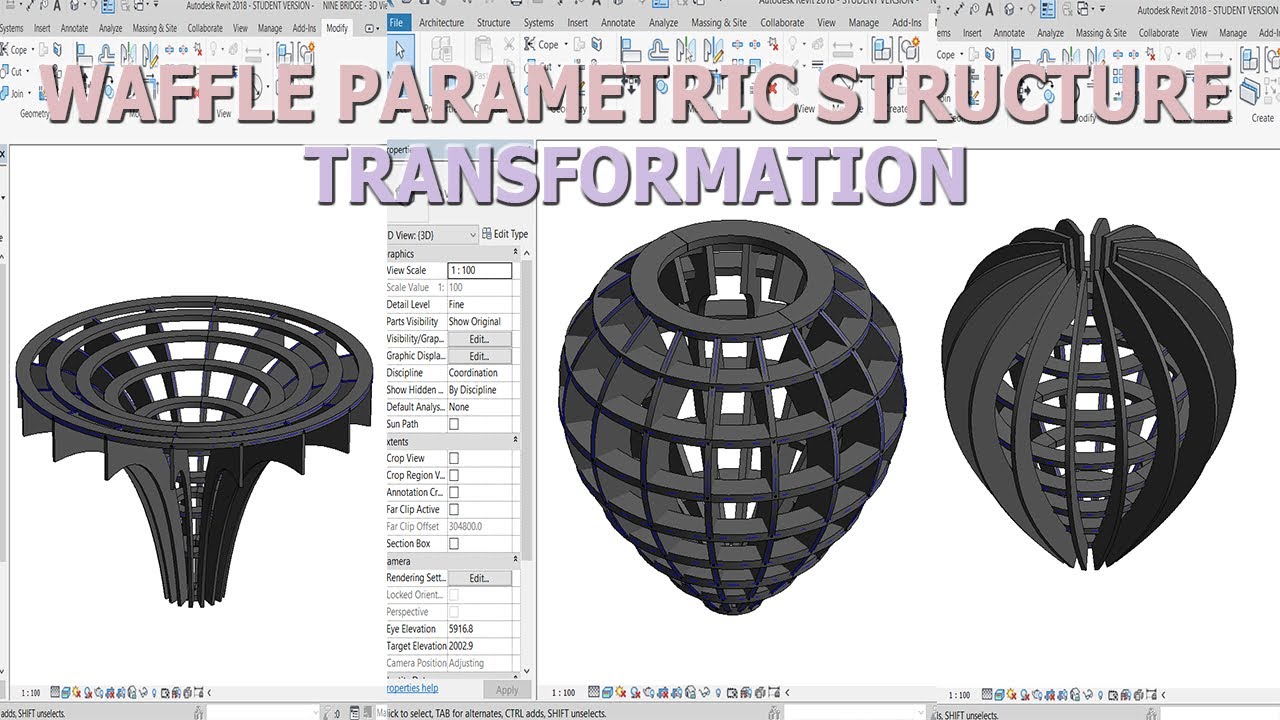Toggle the Perspective checkbox

tap(453, 612)
